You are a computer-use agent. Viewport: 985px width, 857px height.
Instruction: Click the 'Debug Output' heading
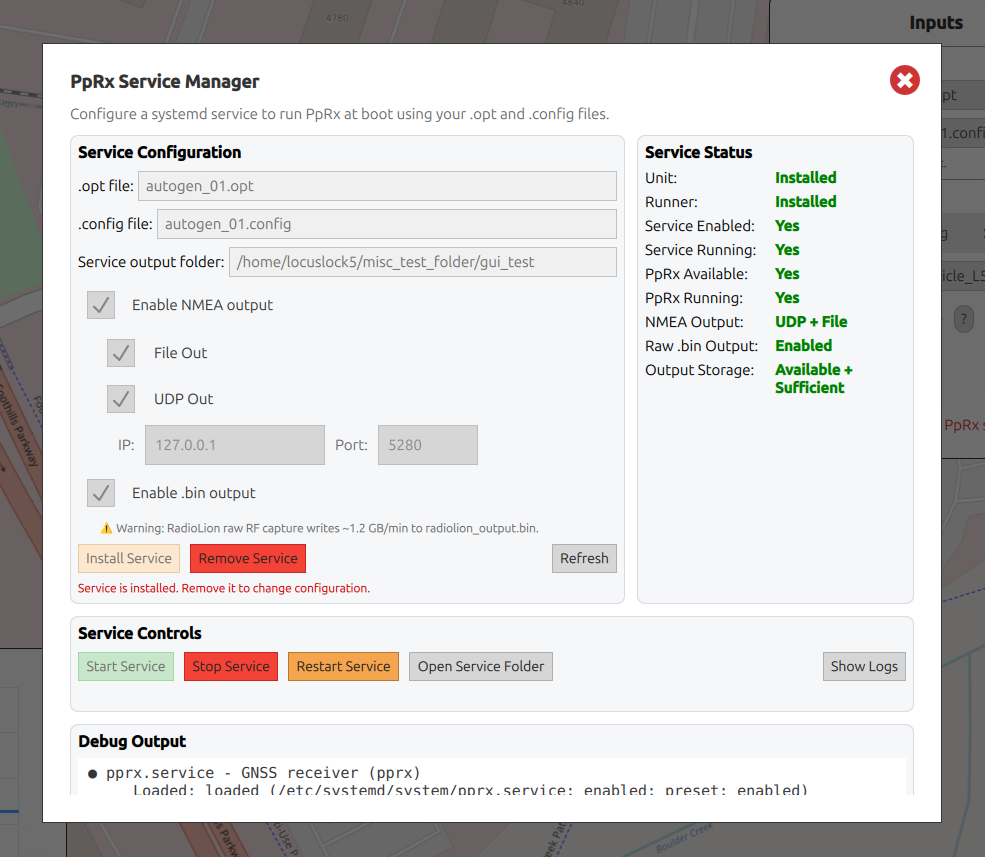pos(132,742)
